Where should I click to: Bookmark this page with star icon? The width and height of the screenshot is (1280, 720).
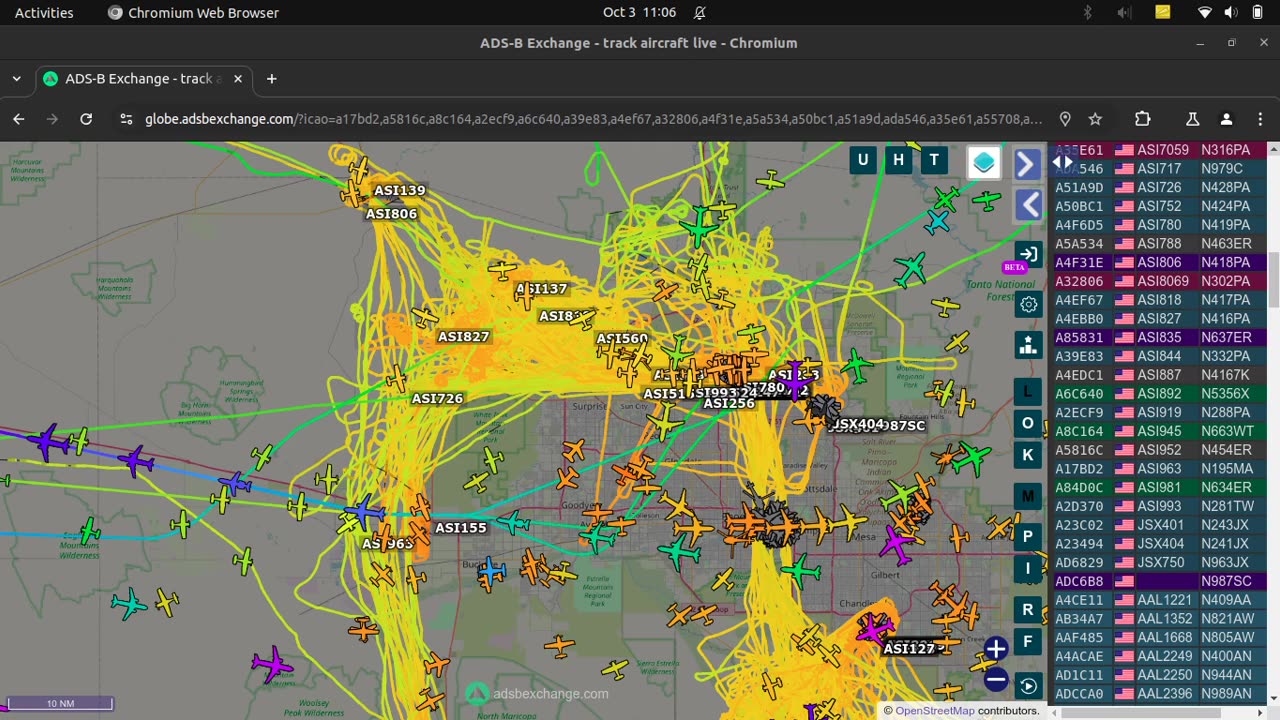tap(1095, 119)
